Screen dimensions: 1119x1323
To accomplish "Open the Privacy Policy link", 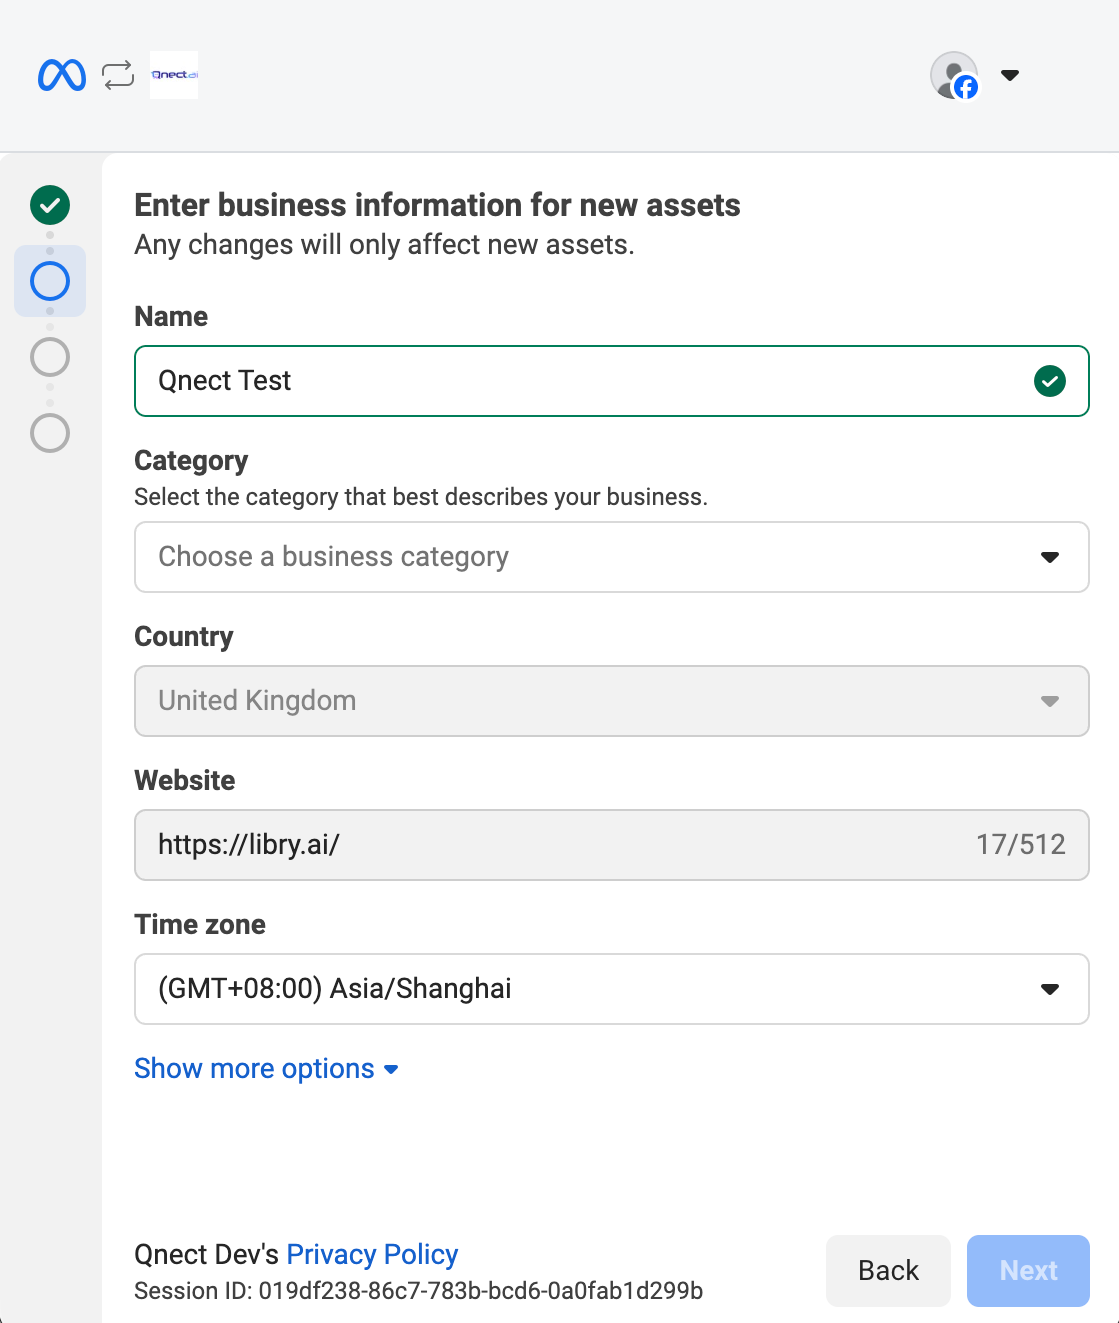I will [372, 1254].
